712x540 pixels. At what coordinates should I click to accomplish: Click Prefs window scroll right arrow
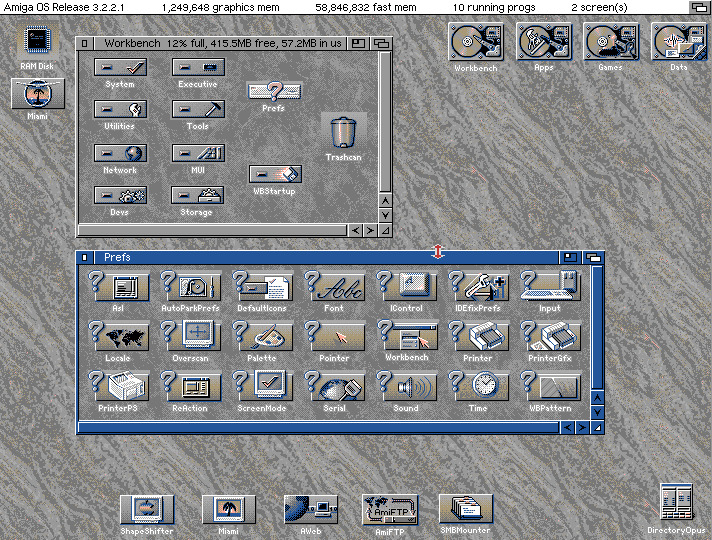582,427
